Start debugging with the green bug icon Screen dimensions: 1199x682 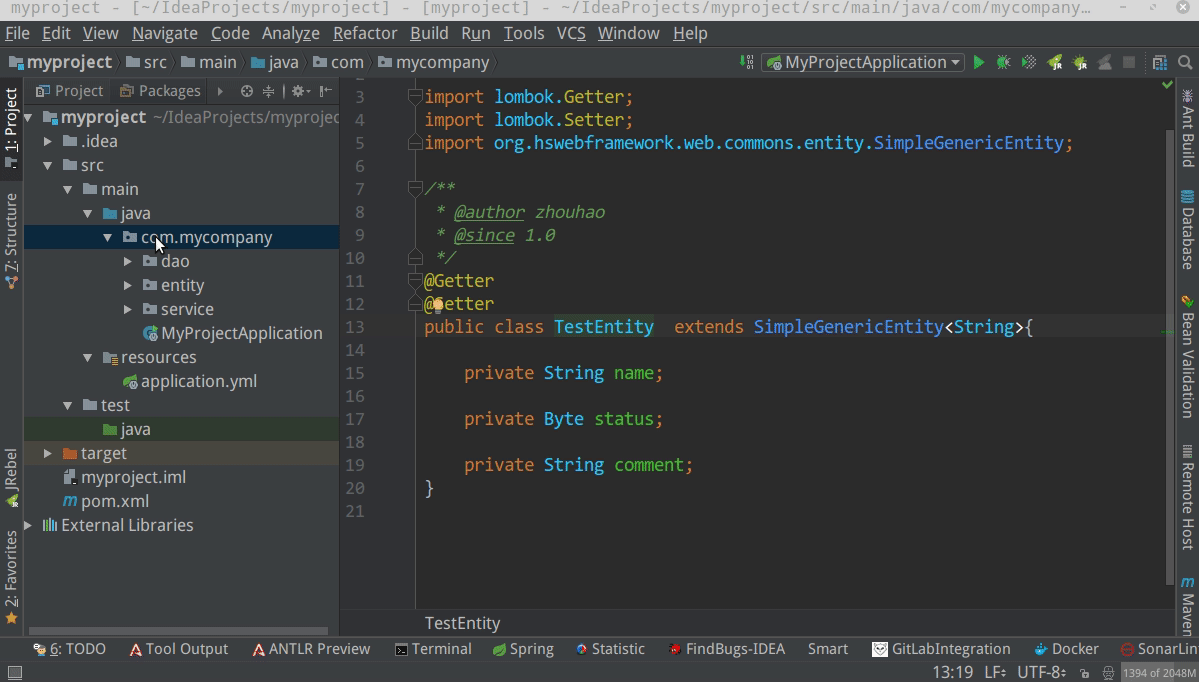tap(1003, 63)
